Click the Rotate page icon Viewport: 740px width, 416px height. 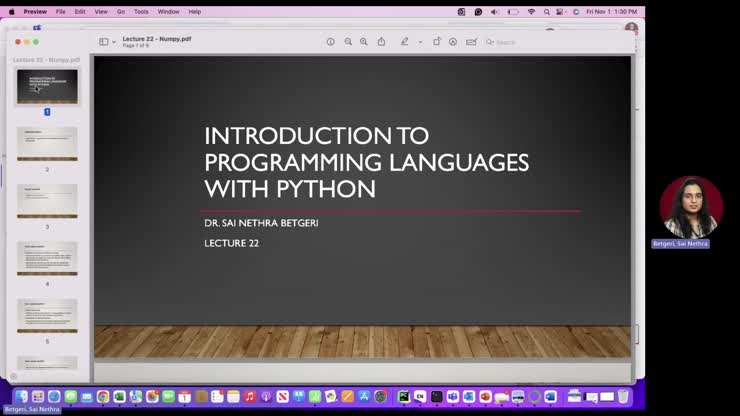tap(437, 42)
